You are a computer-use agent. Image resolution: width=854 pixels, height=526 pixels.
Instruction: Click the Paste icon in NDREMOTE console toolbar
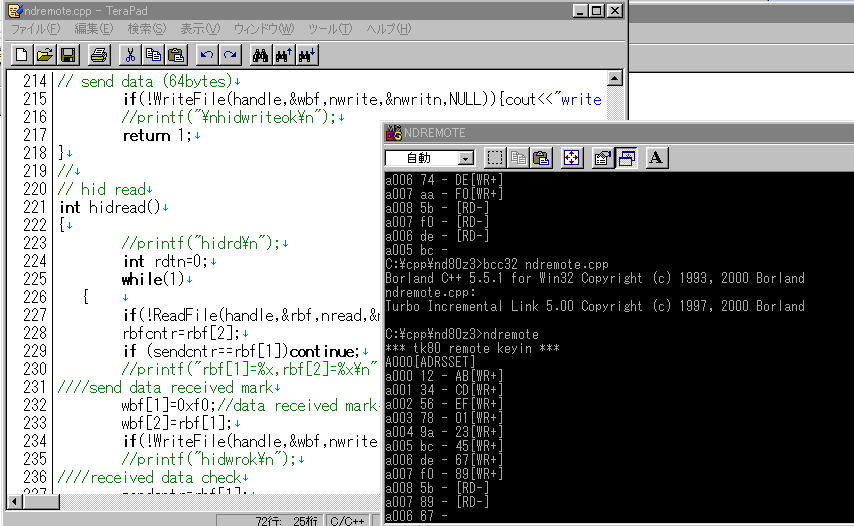click(541, 158)
